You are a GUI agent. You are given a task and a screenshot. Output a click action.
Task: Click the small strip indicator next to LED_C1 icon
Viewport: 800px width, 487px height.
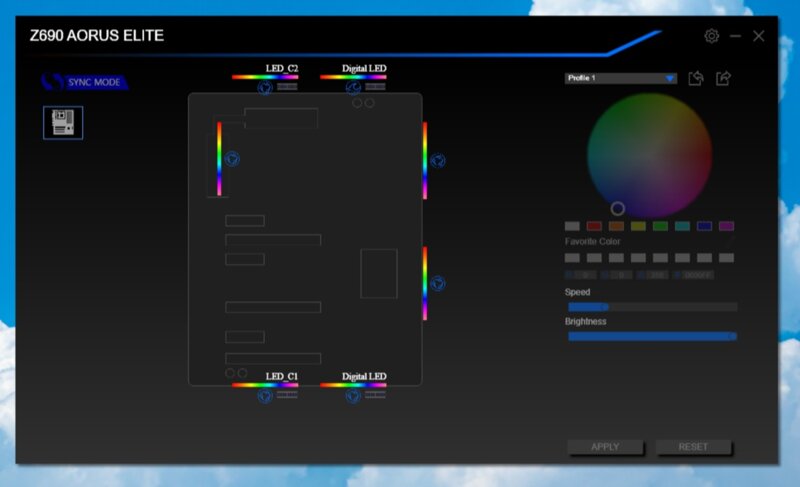pos(287,395)
